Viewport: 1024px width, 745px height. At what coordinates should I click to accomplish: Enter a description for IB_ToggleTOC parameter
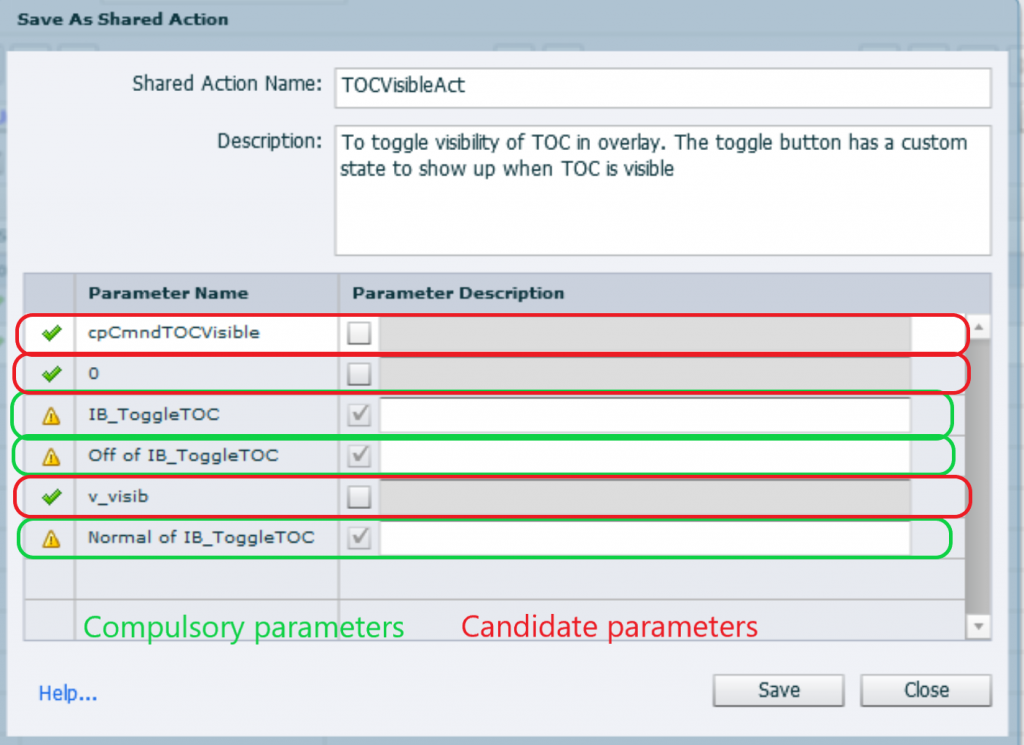(x=644, y=415)
